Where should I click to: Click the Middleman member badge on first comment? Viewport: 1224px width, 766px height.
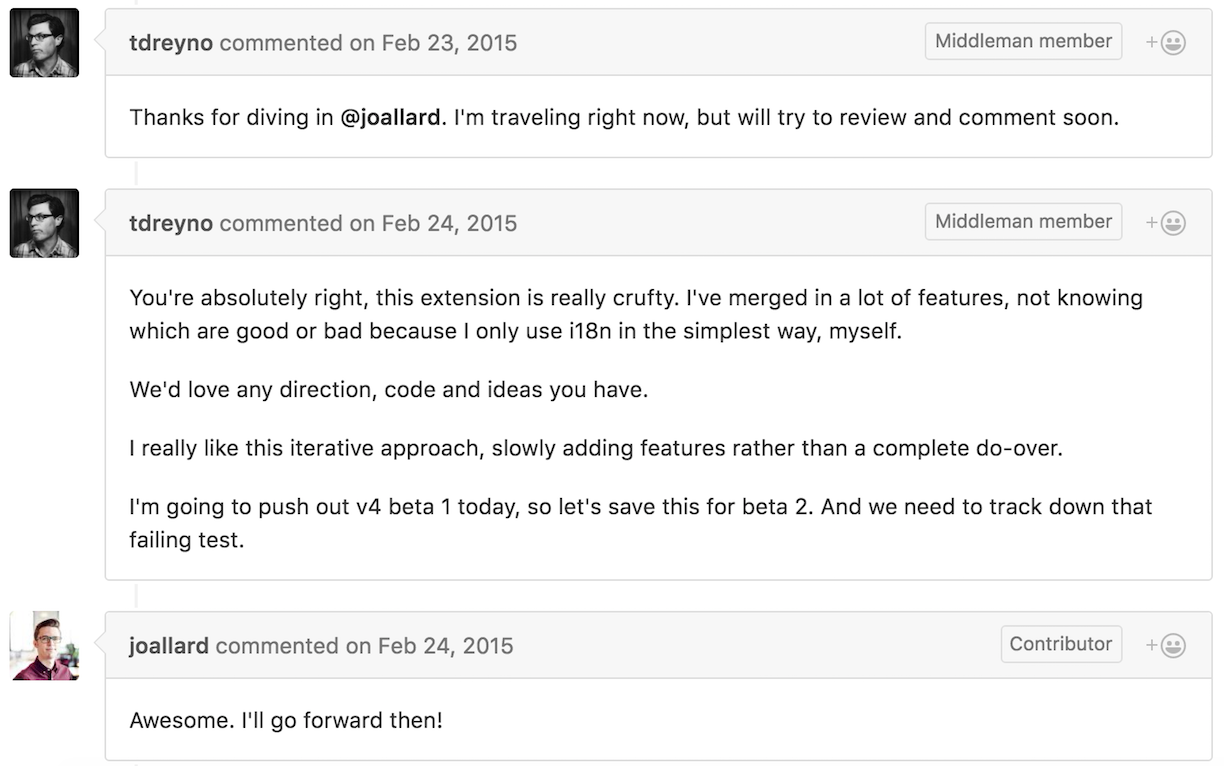pyautogui.click(x=1022, y=41)
